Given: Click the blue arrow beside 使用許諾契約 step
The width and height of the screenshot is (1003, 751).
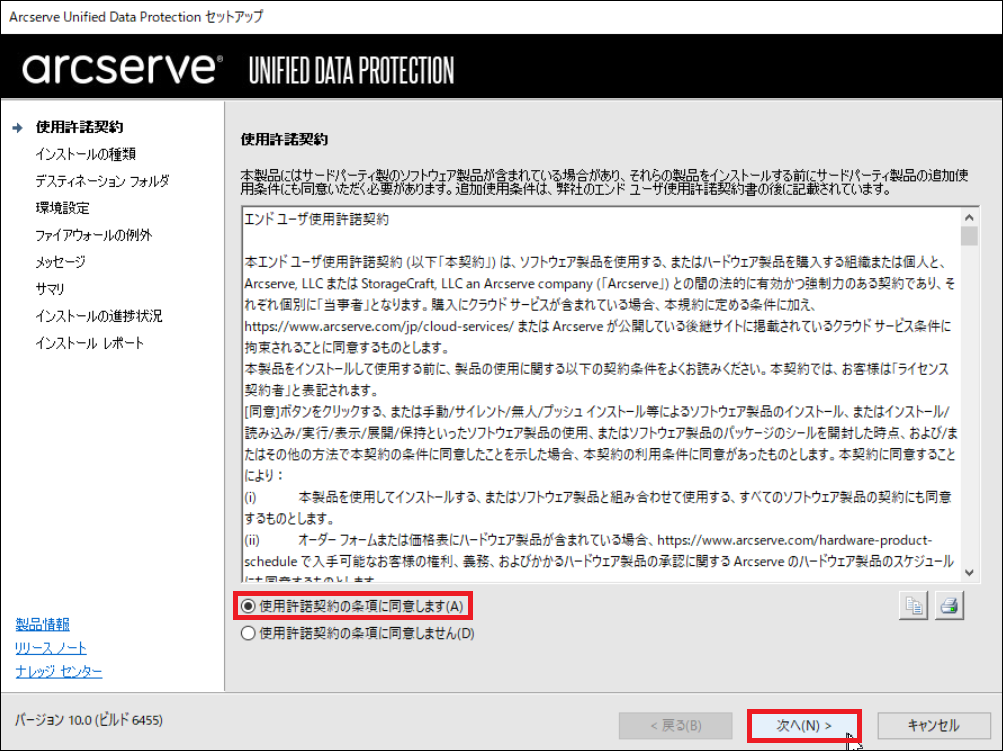Looking at the screenshot, I should pyautogui.click(x=17, y=127).
